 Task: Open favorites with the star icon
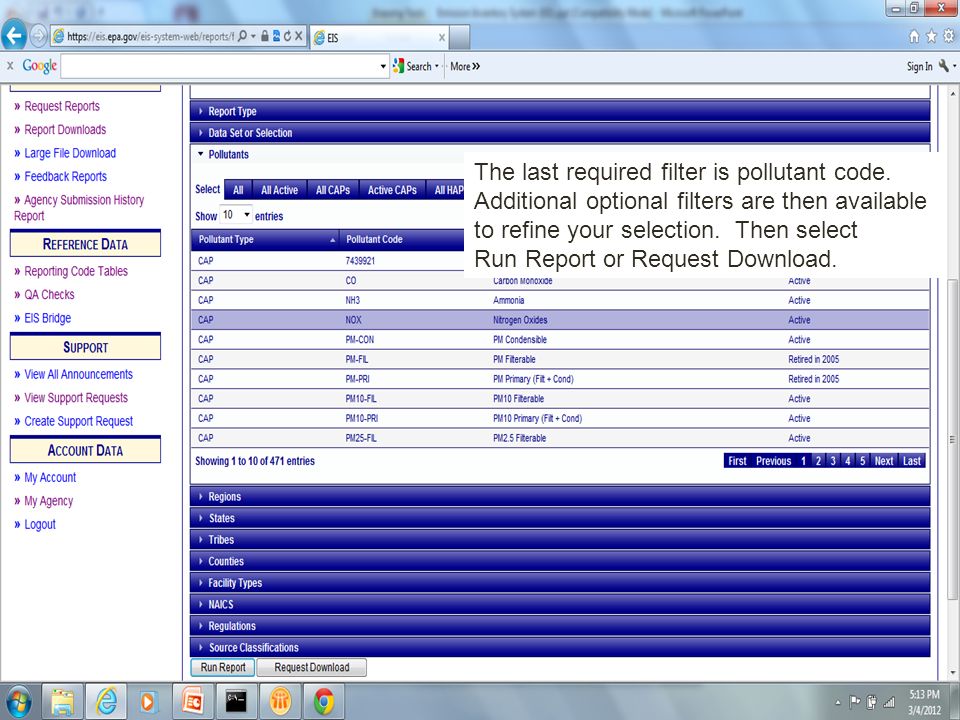click(x=931, y=37)
